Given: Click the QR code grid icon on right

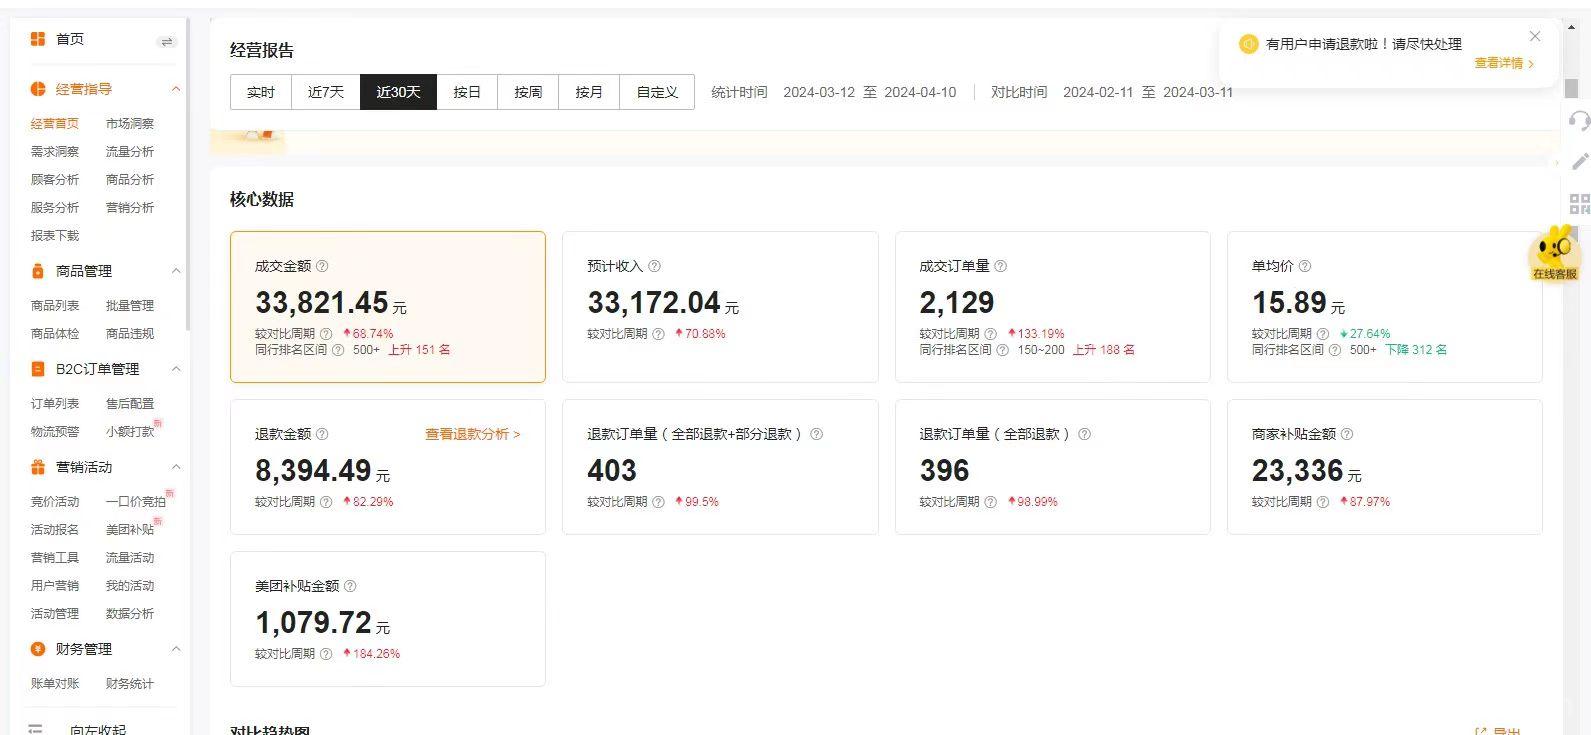Looking at the screenshot, I should (x=1579, y=204).
